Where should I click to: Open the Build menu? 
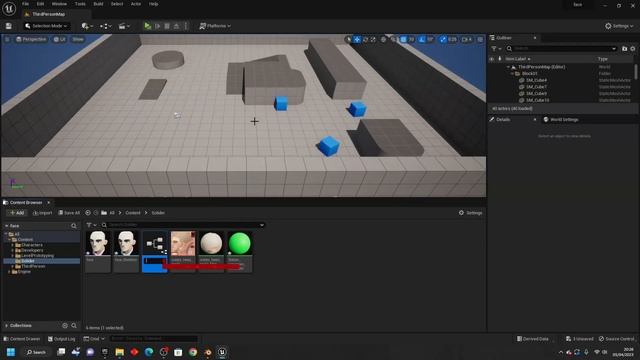point(98,4)
